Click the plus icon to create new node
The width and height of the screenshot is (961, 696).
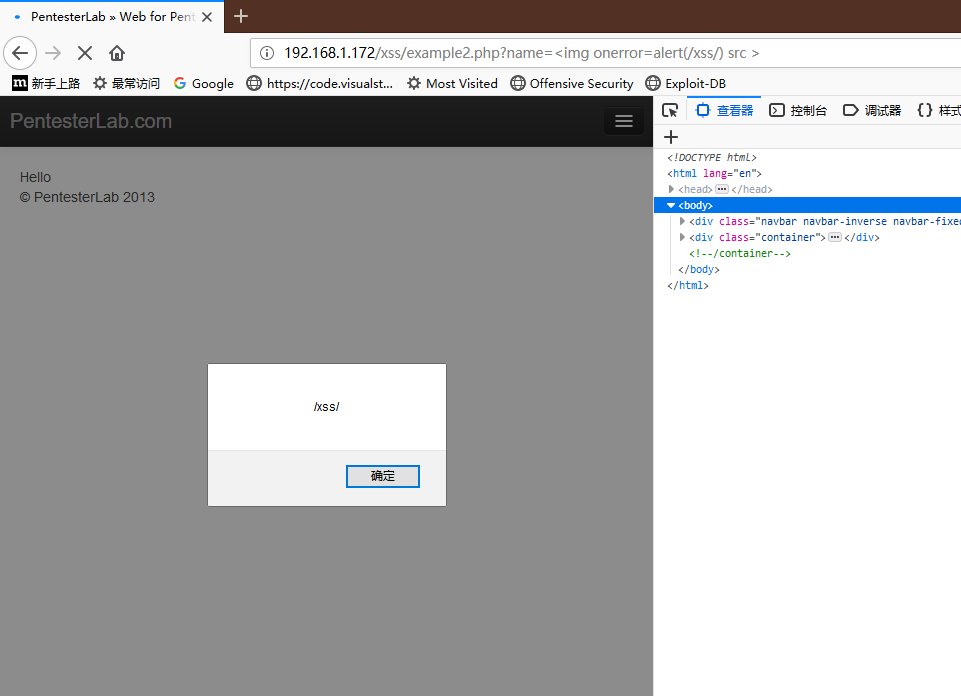tap(670, 137)
